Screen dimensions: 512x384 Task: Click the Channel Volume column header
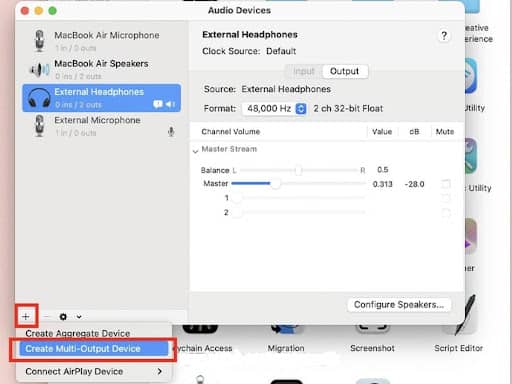pos(230,132)
